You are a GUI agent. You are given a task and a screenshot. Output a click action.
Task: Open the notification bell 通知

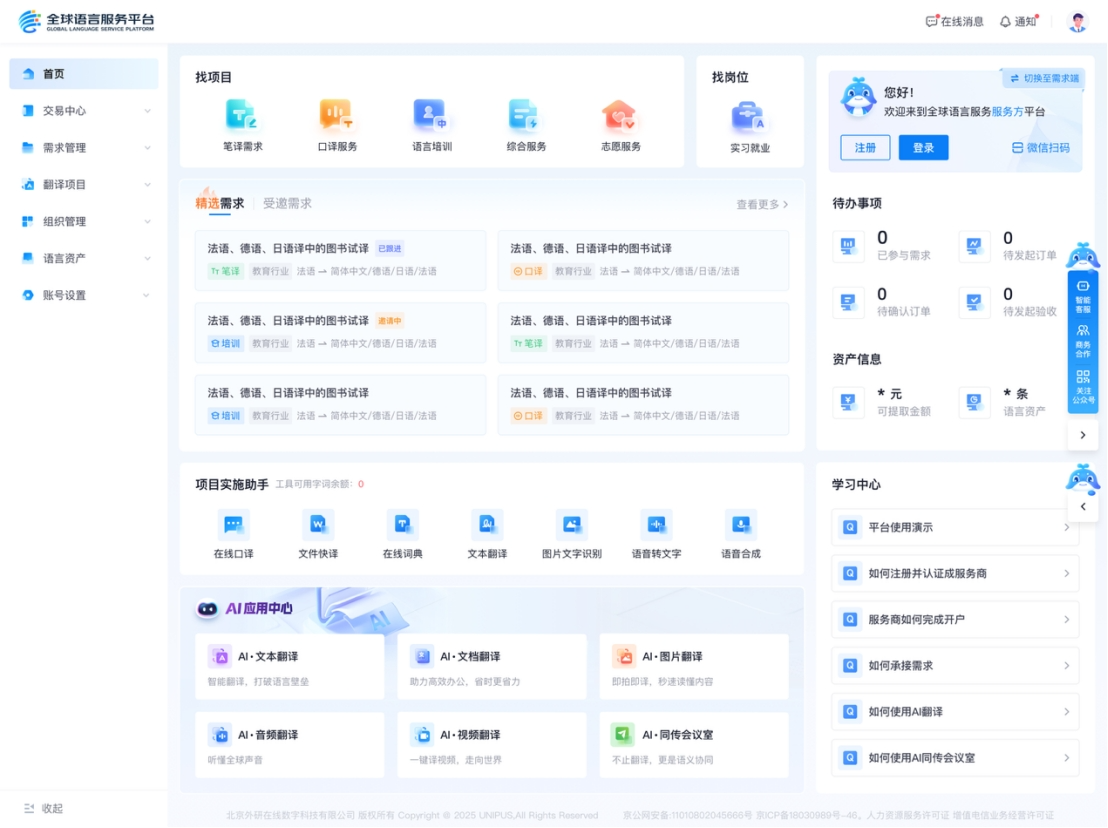coord(1018,21)
